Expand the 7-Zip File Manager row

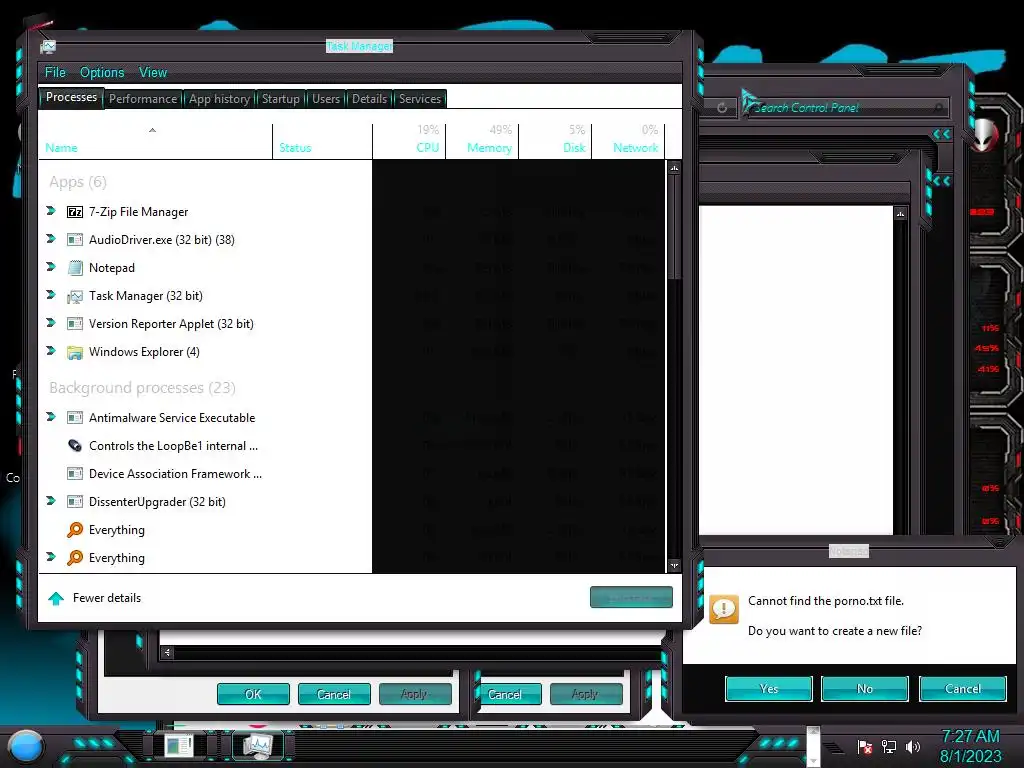[x=51, y=210]
